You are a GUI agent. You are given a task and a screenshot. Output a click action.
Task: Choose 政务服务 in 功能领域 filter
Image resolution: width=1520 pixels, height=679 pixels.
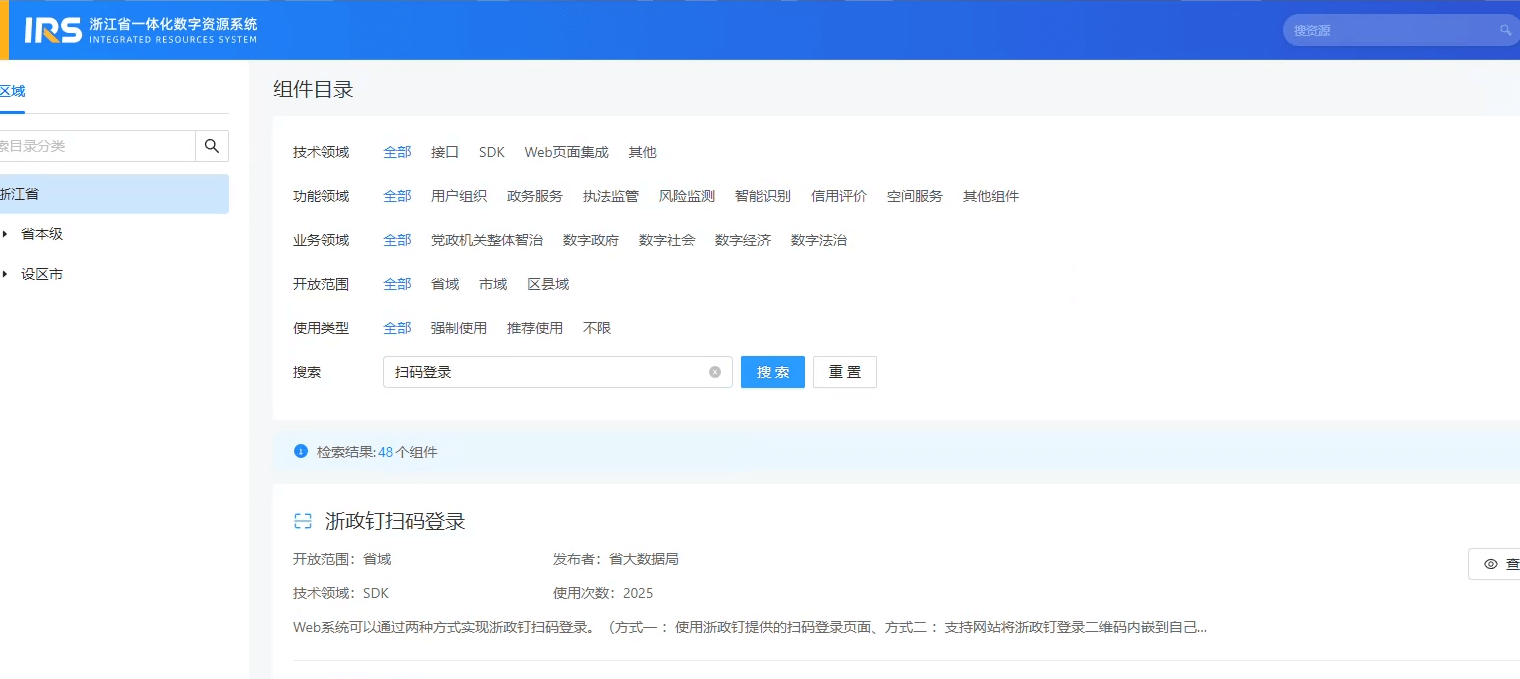click(534, 196)
